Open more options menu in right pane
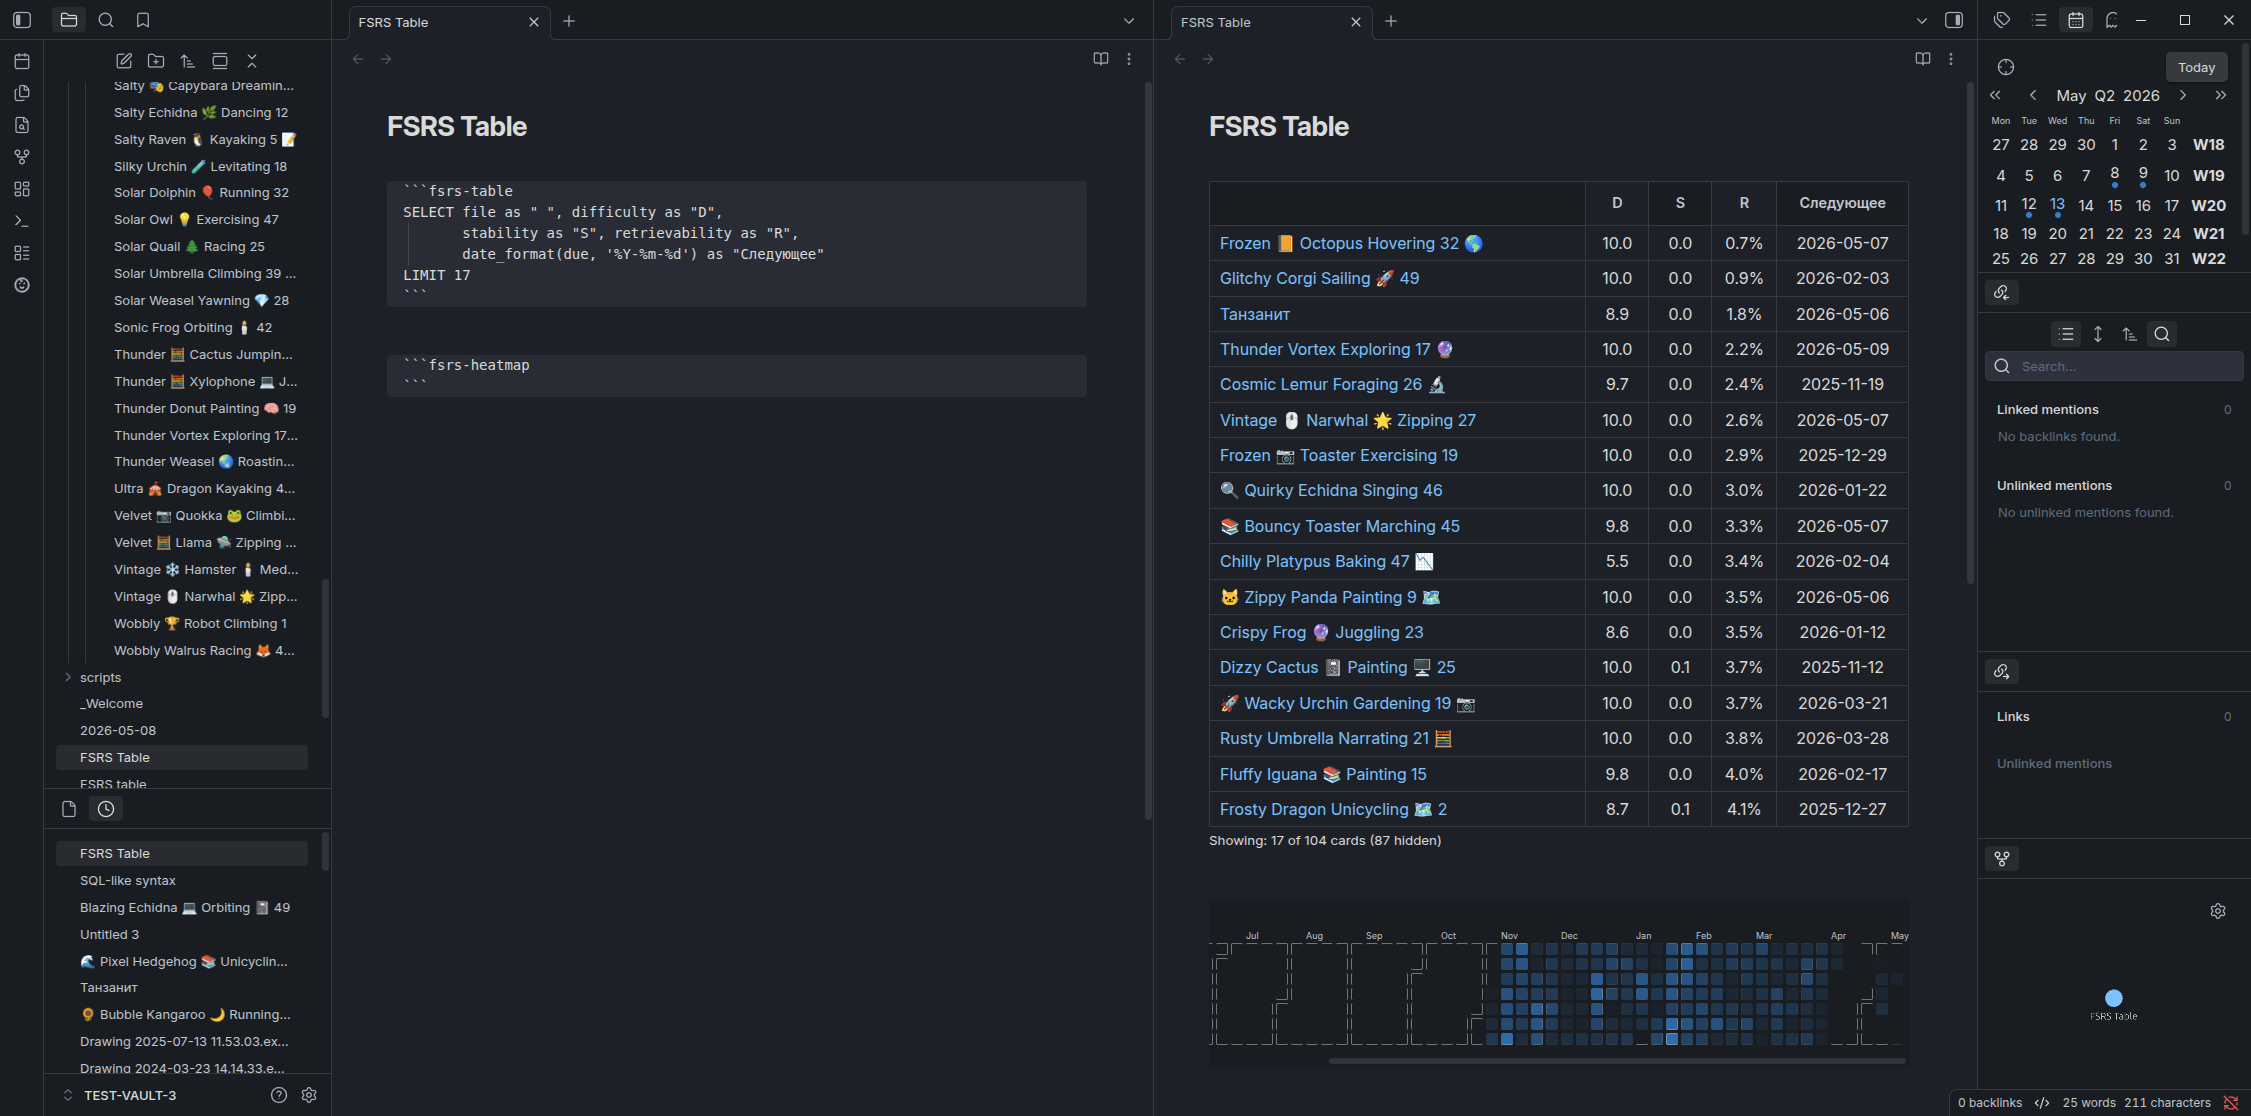 1951,59
